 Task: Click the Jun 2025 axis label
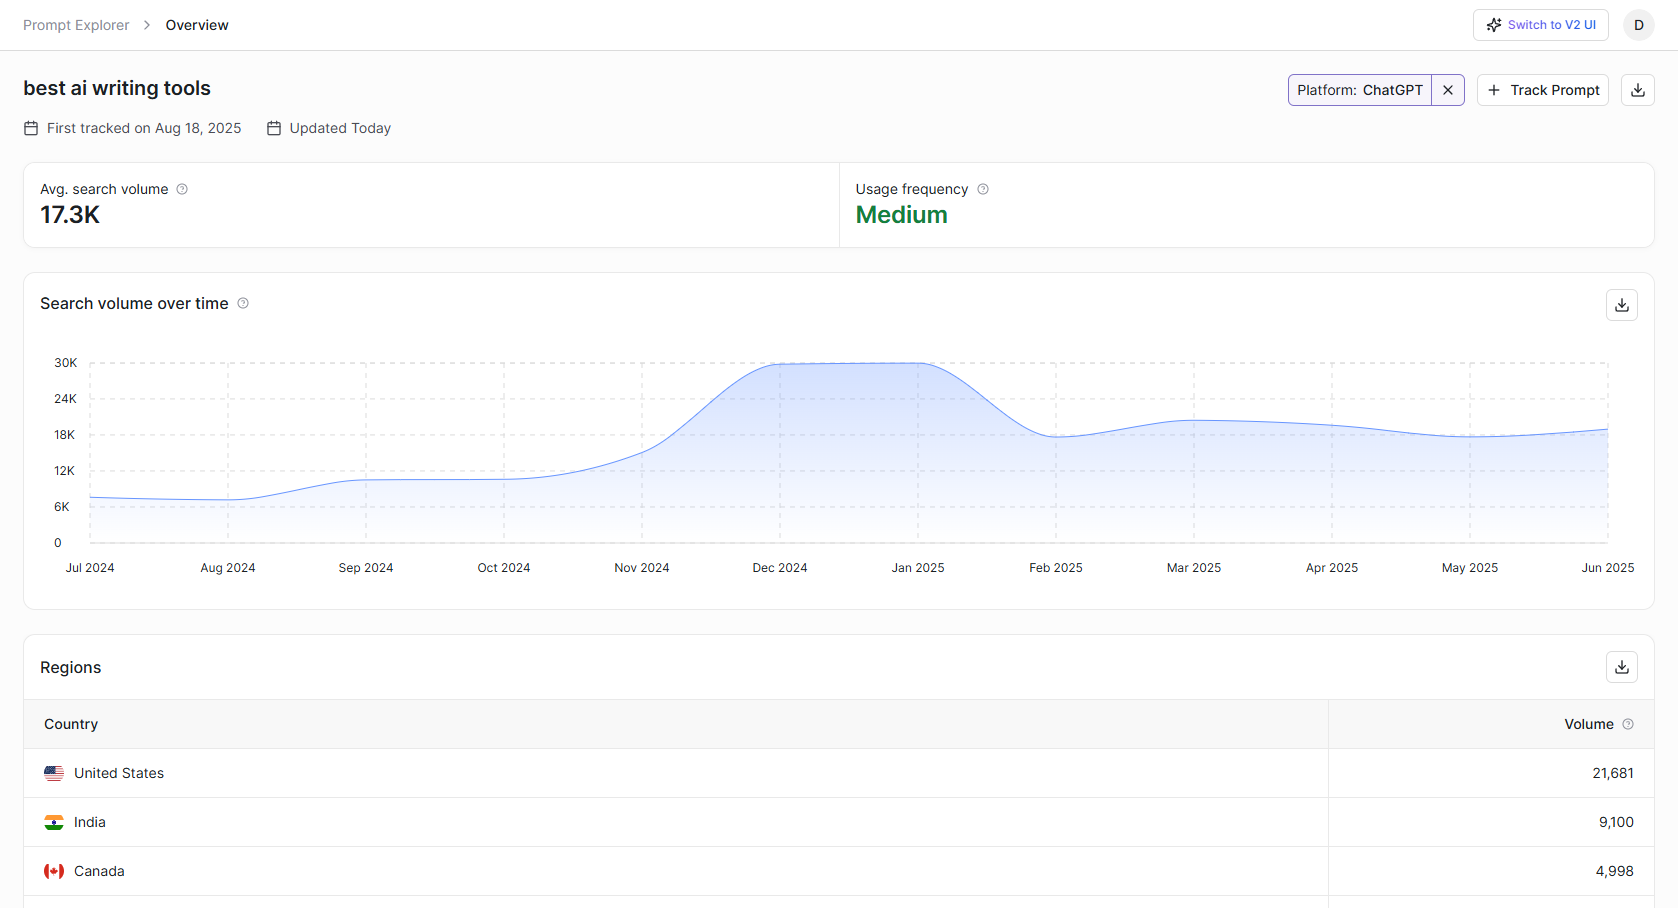1608,568
